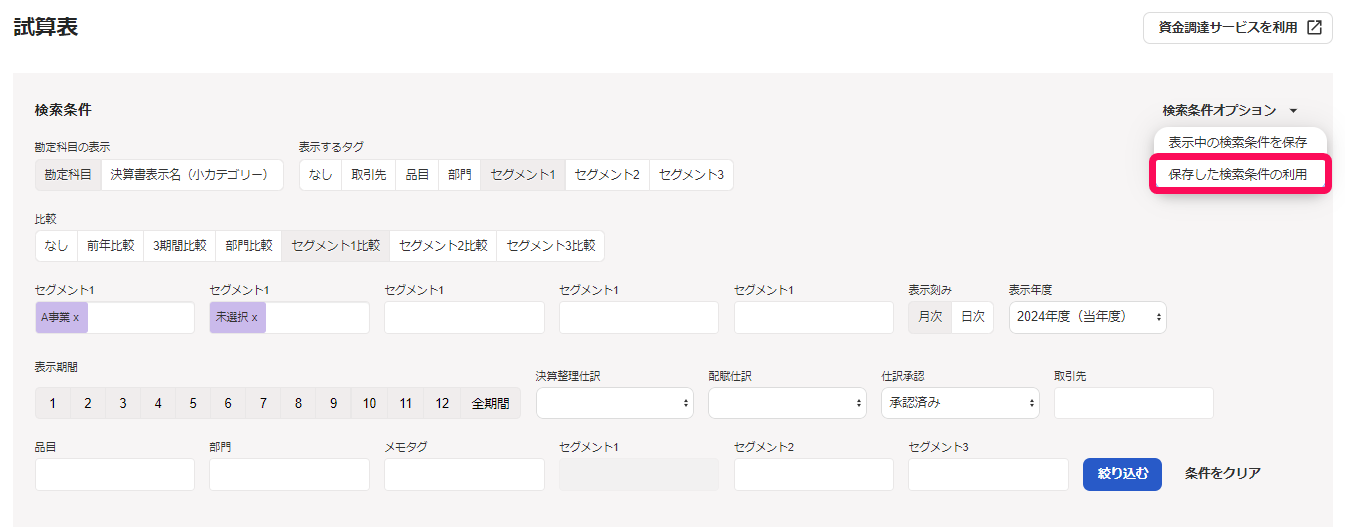Set 比較 to なし
This screenshot has width=1345, height=532.
coord(56,246)
